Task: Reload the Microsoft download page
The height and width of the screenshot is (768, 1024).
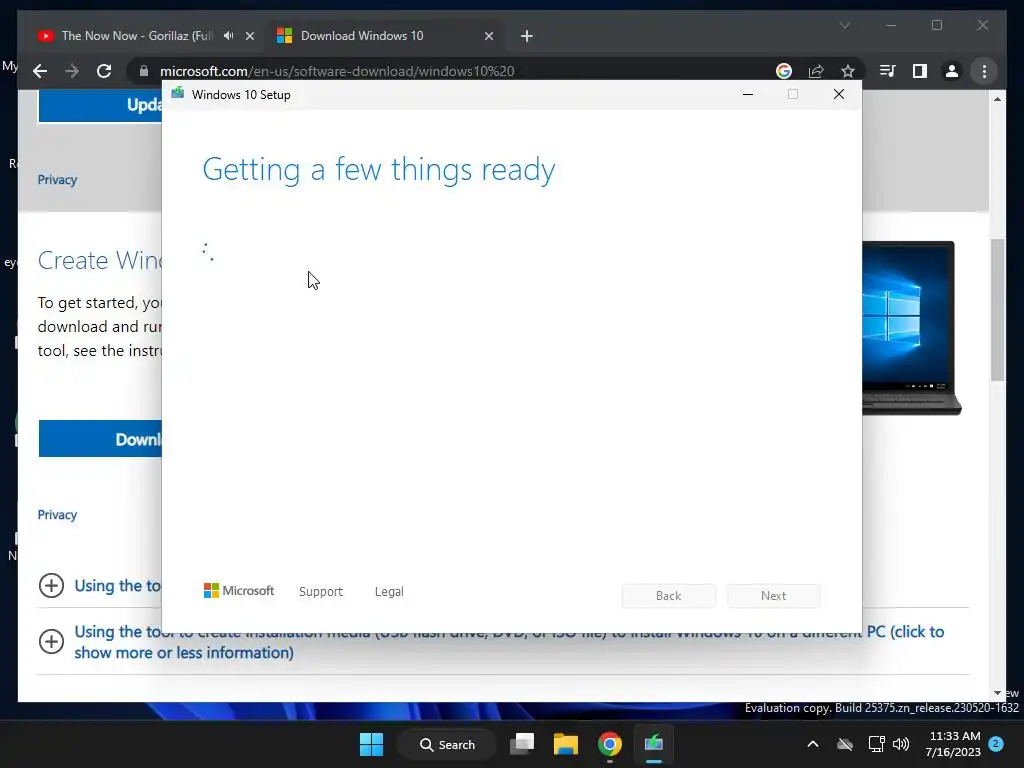Action: [x=104, y=71]
